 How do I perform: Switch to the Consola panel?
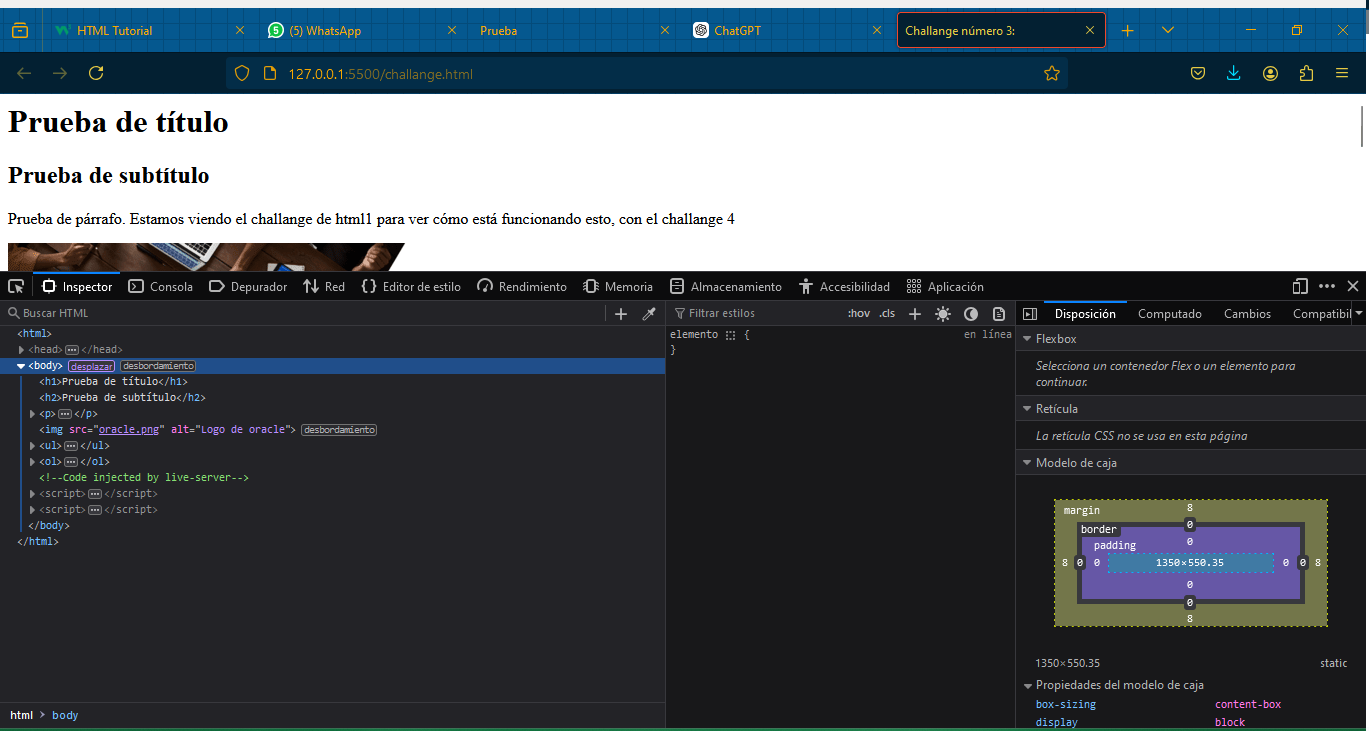coord(161,286)
